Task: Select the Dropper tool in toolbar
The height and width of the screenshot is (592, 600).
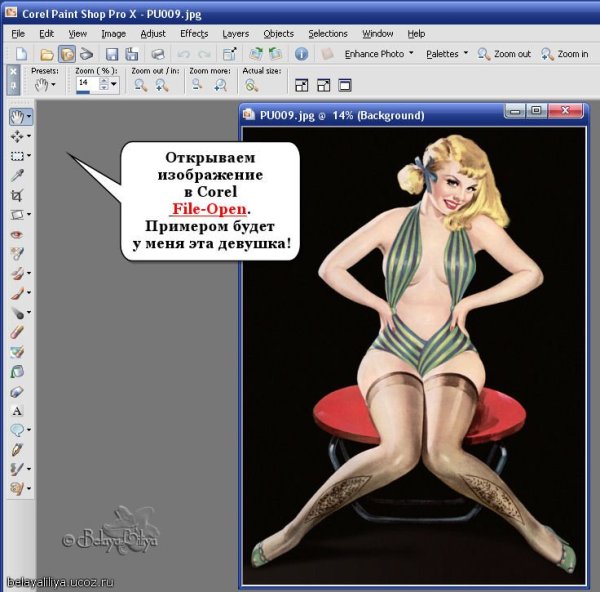Action: coord(17,175)
